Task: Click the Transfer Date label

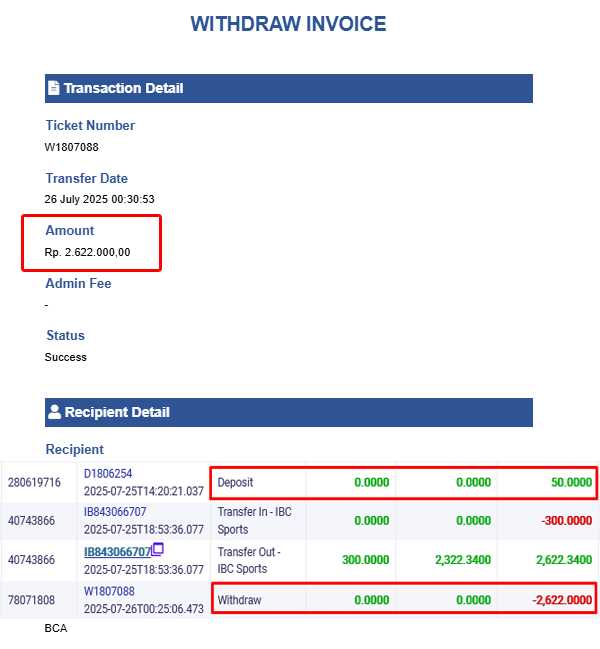Action: (86, 178)
